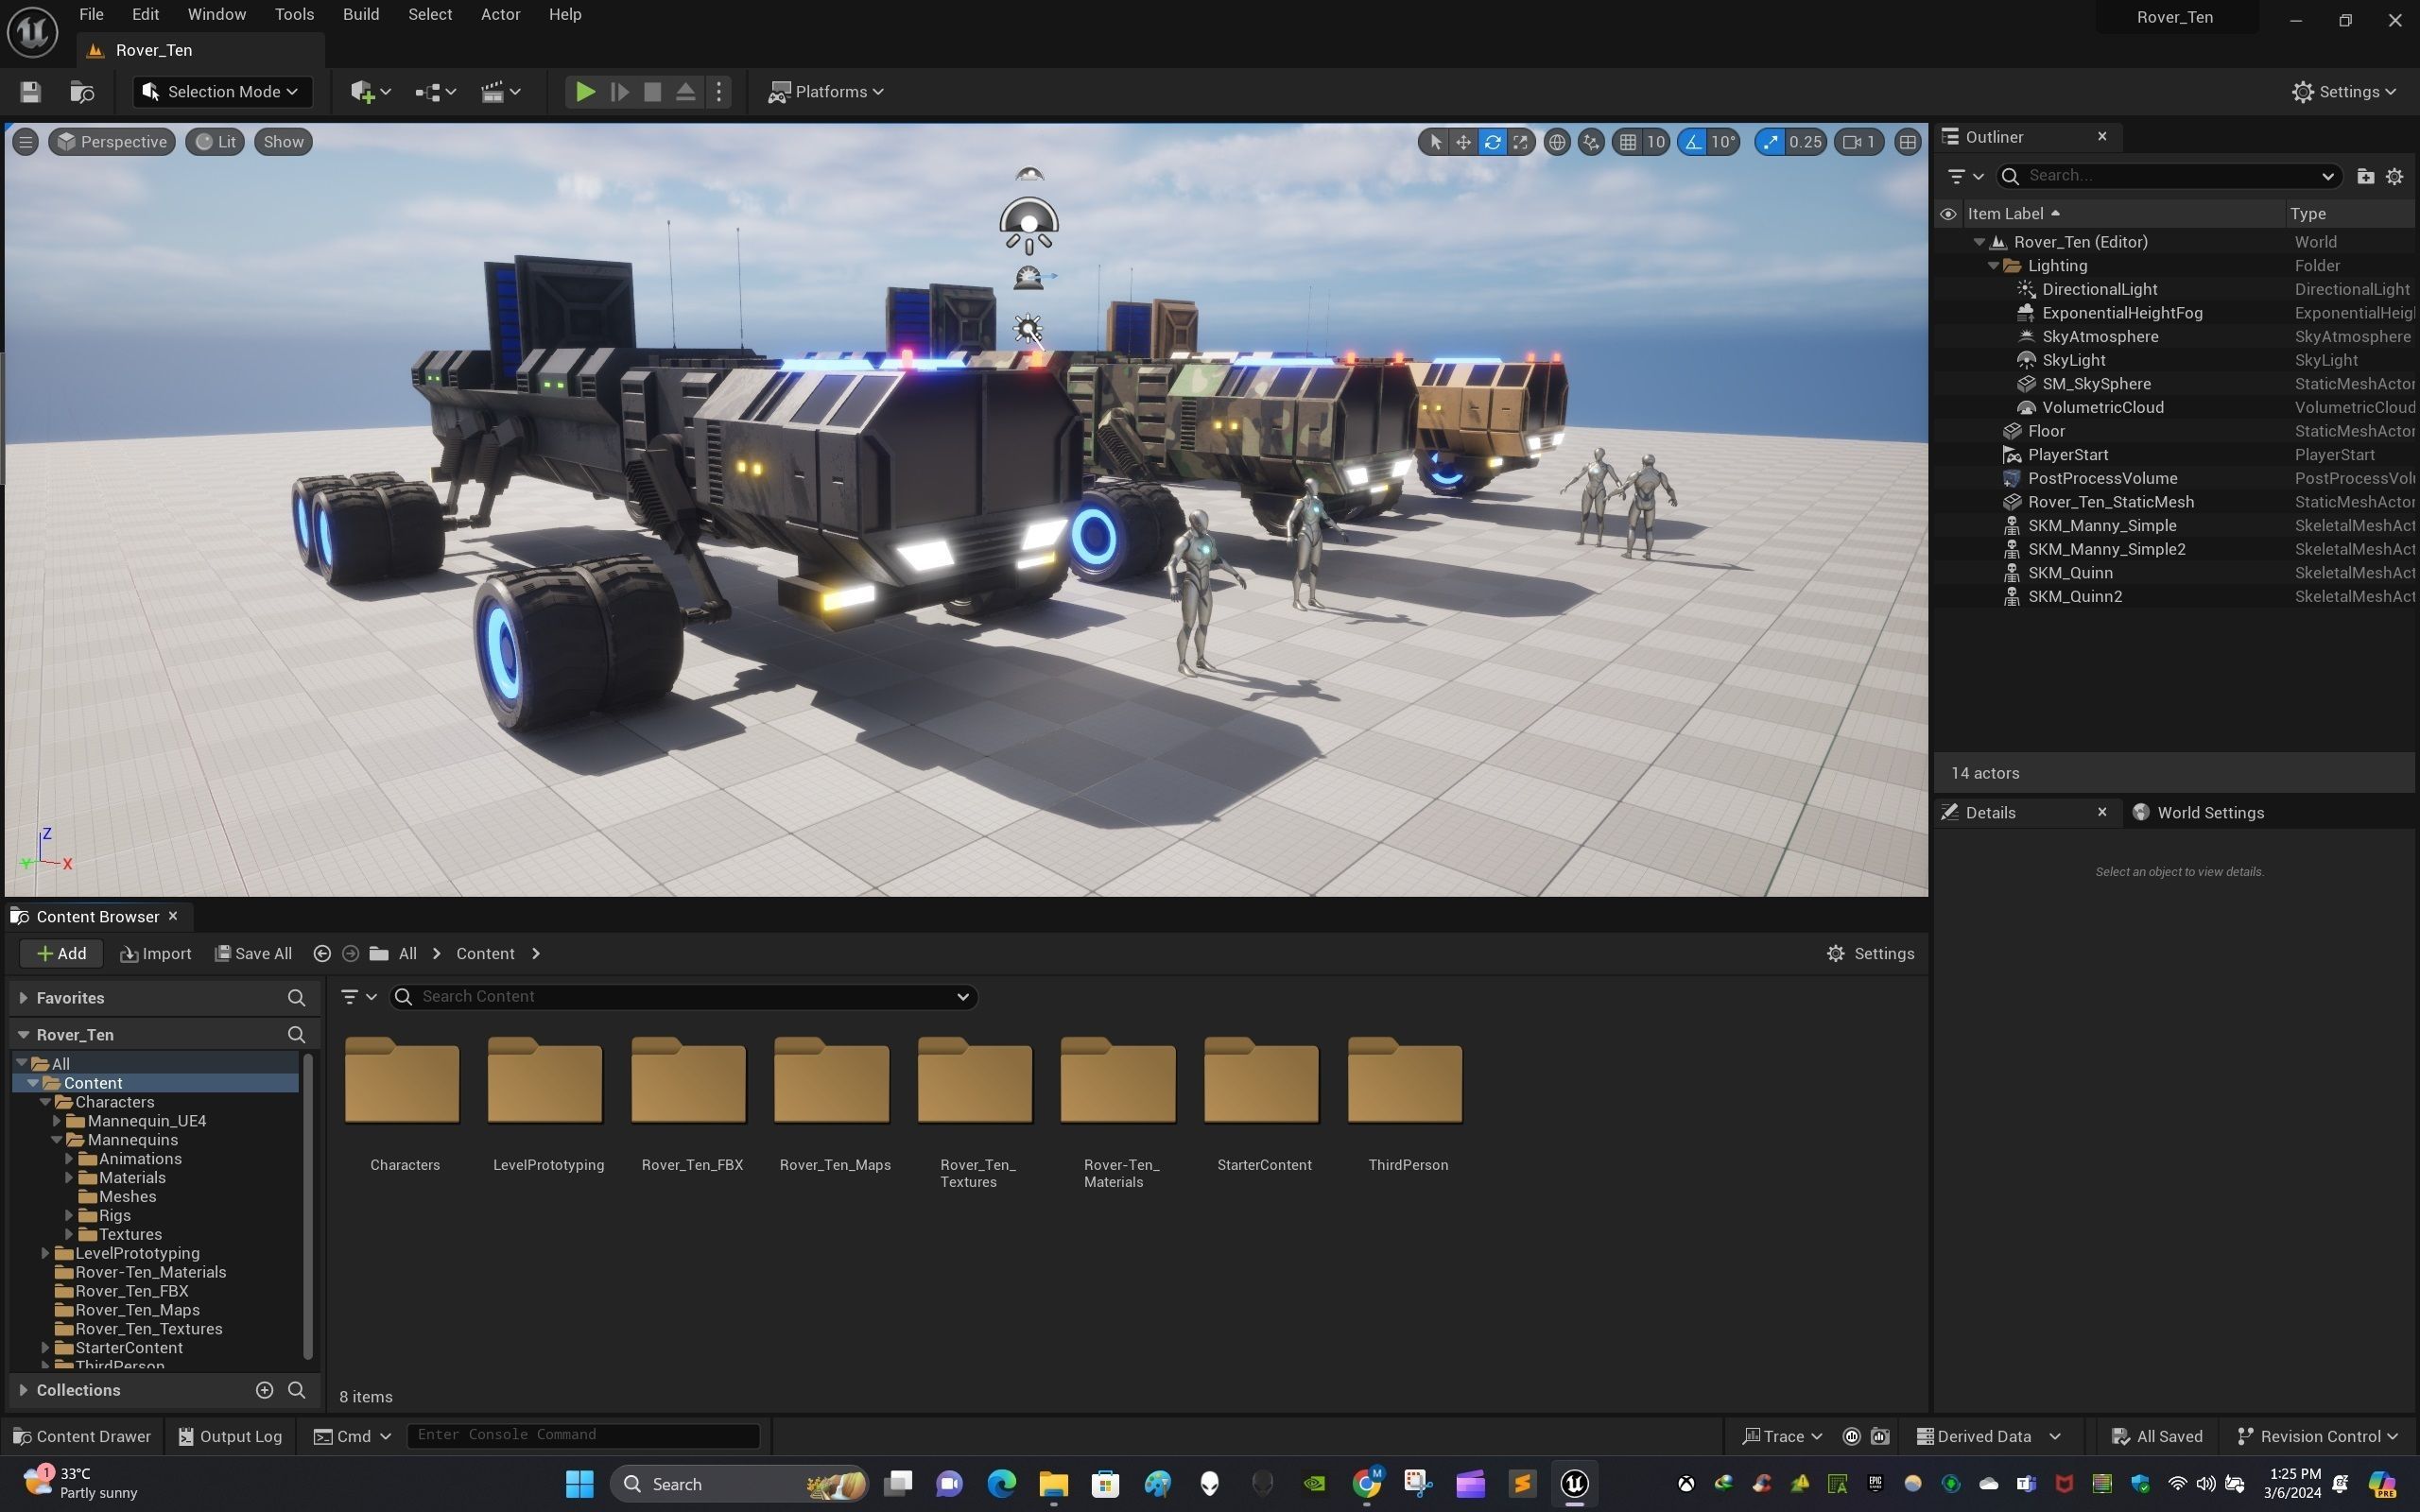Open the play options three-dot menu
Image resolution: width=2420 pixels, height=1512 pixels.
(719, 92)
